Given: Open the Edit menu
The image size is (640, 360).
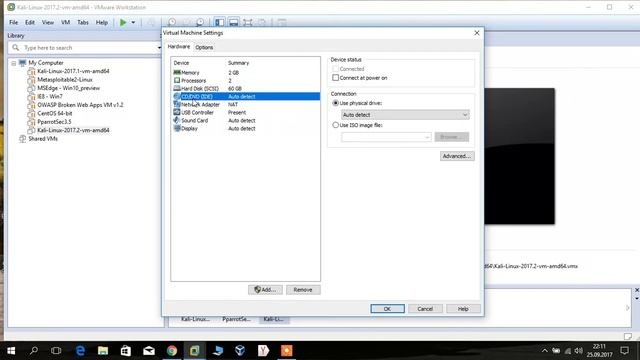Looking at the screenshot, I should point(30,22).
